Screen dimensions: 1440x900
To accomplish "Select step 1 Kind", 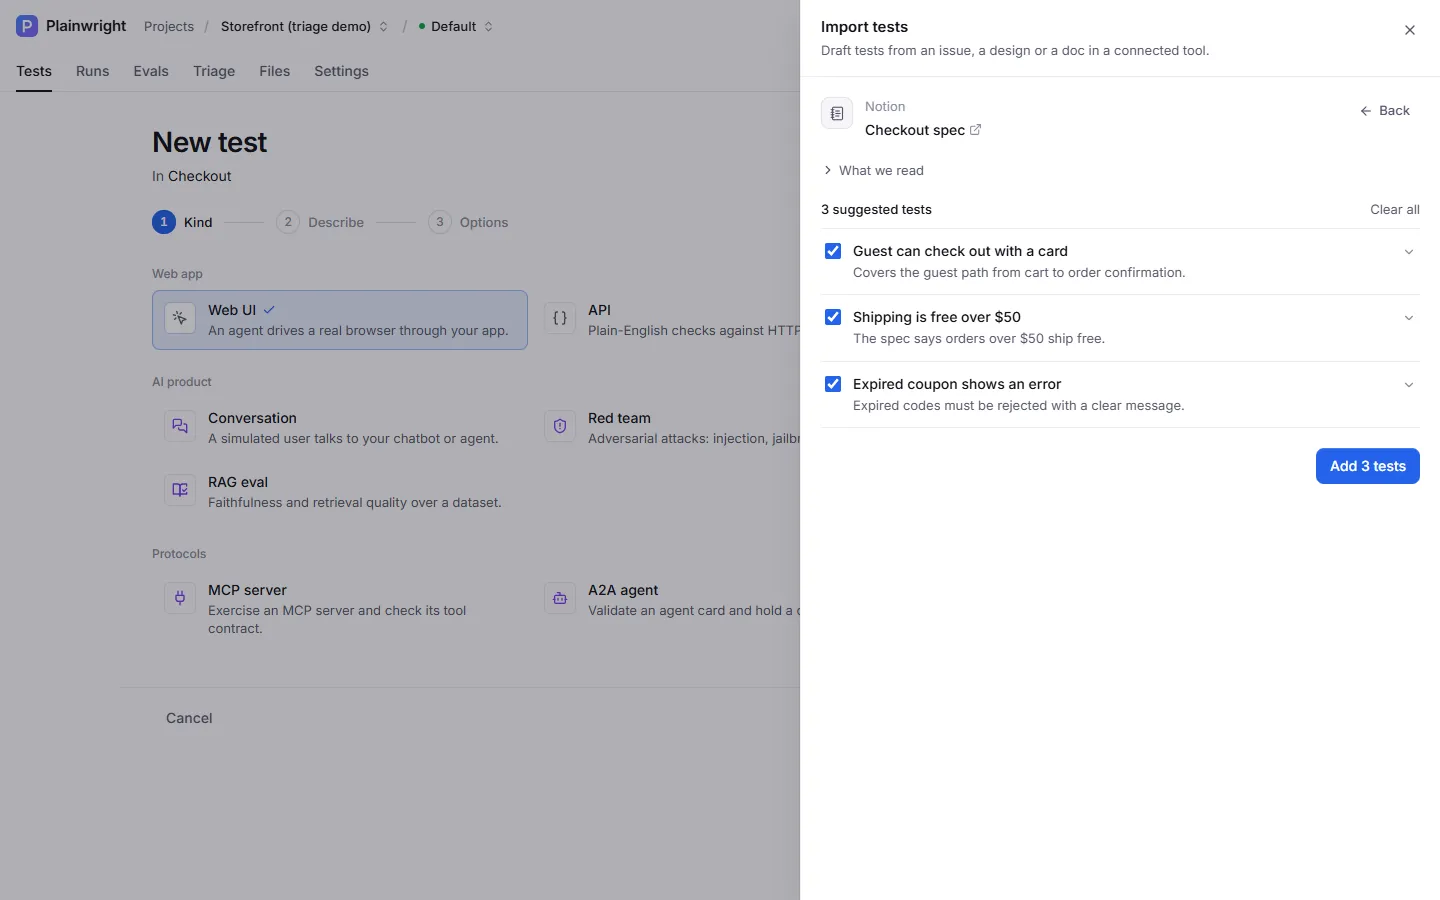I will (x=182, y=222).
